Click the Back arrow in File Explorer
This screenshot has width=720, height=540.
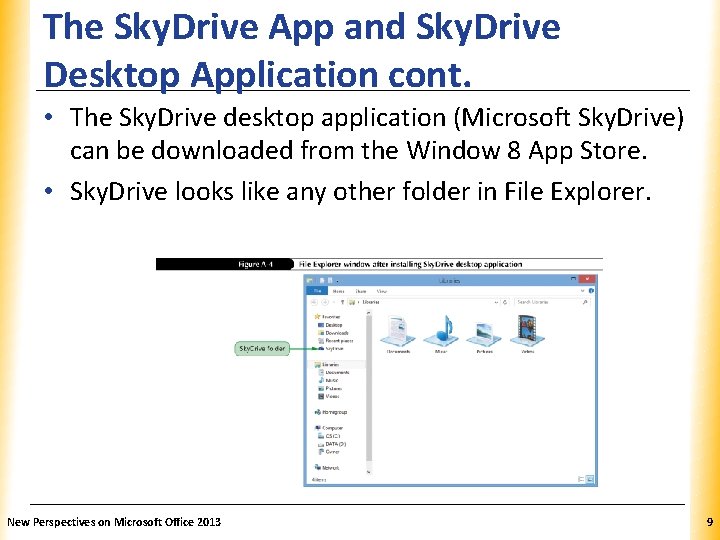(x=314, y=302)
